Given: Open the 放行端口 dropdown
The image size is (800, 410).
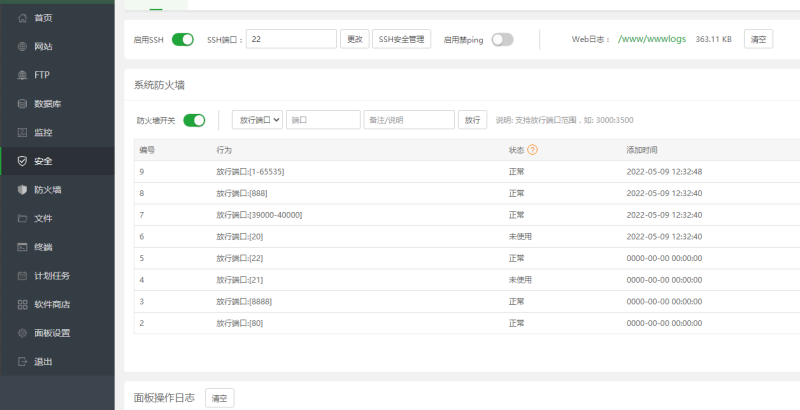Looking at the screenshot, I should (258, 120).
